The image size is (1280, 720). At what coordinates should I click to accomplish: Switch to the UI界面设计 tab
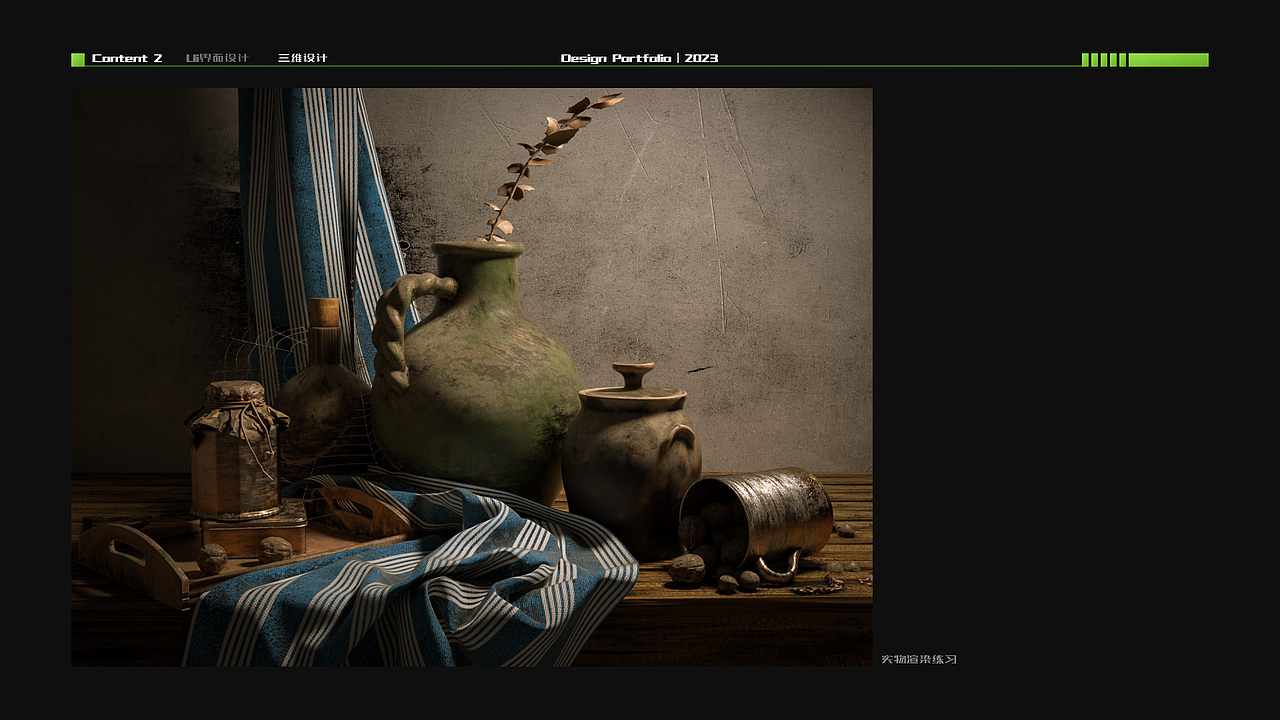point(217,58)
